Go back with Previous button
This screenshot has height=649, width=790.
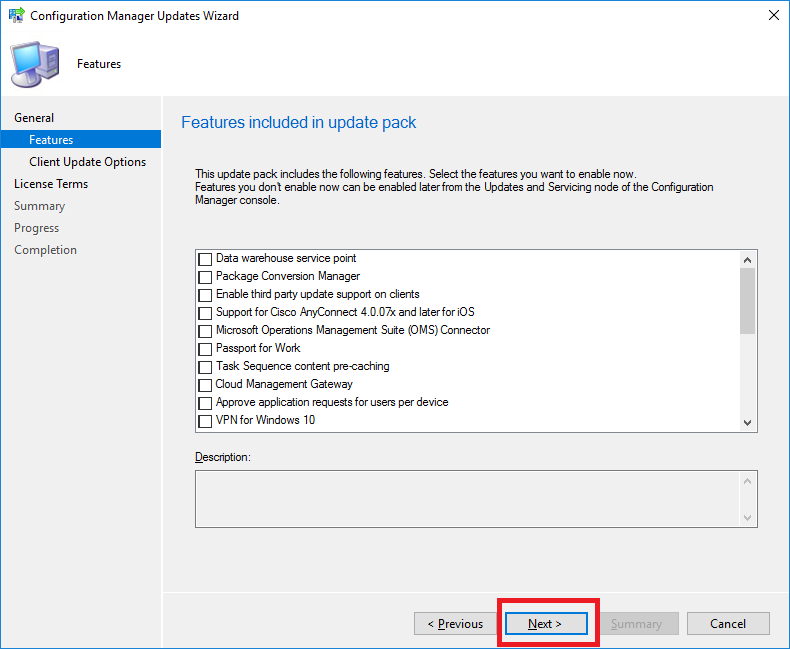[x=455, y=624]
